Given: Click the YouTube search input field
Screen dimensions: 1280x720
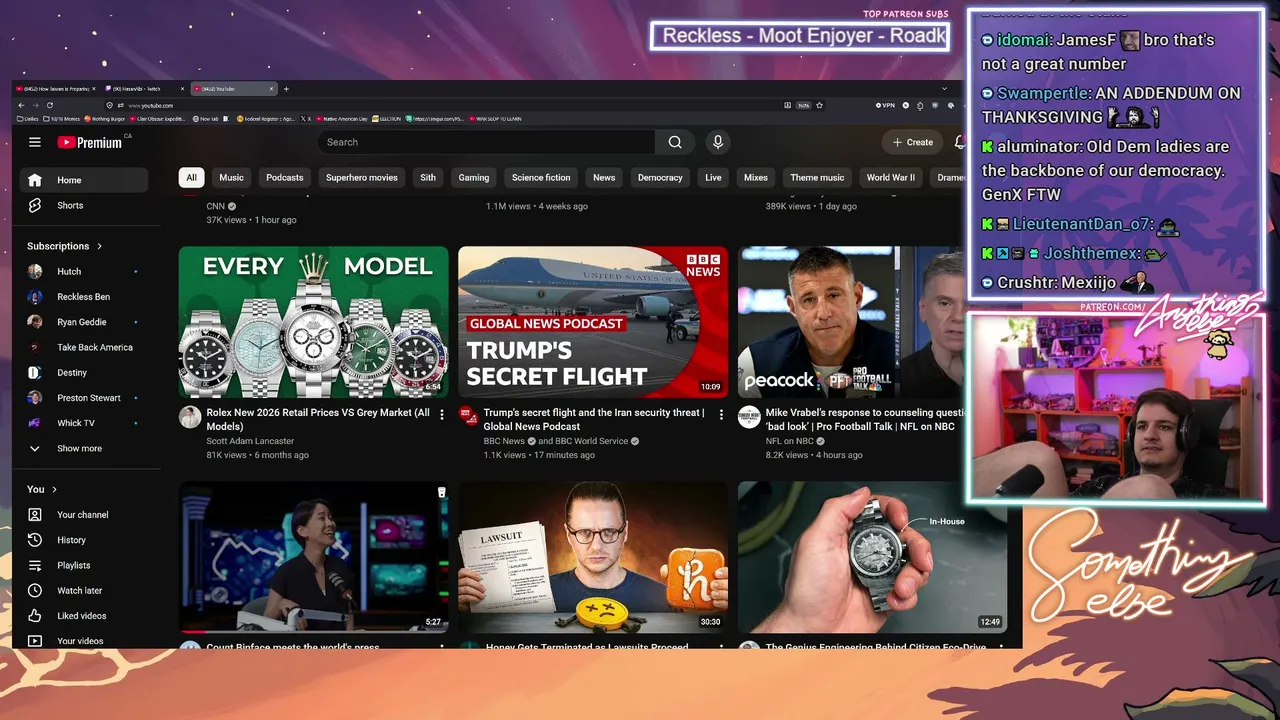Looking at the screenshot, I should click(486, 142).
